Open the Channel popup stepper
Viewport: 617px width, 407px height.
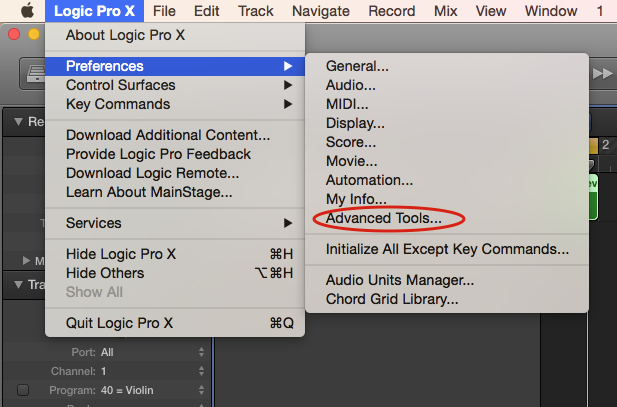[201, 371]
